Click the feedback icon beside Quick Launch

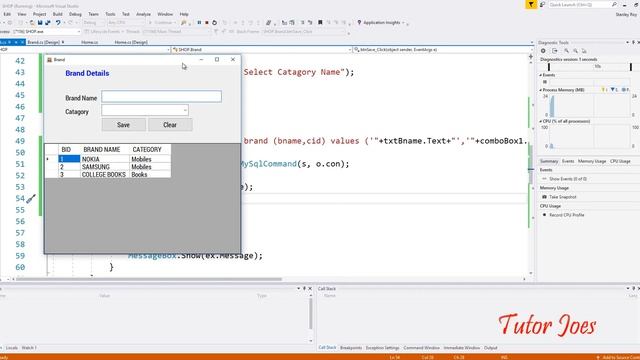tap(542, 4)
